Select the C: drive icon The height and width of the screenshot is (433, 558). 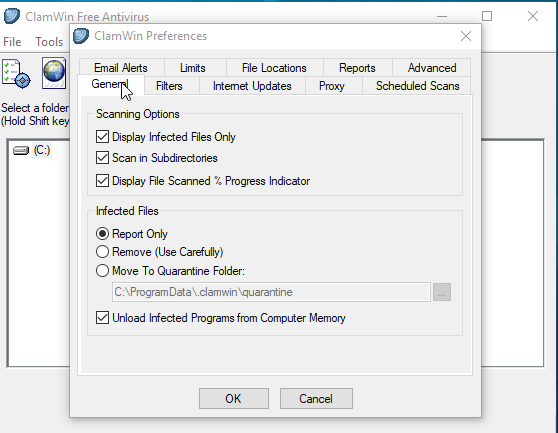(x=21, y=151)
